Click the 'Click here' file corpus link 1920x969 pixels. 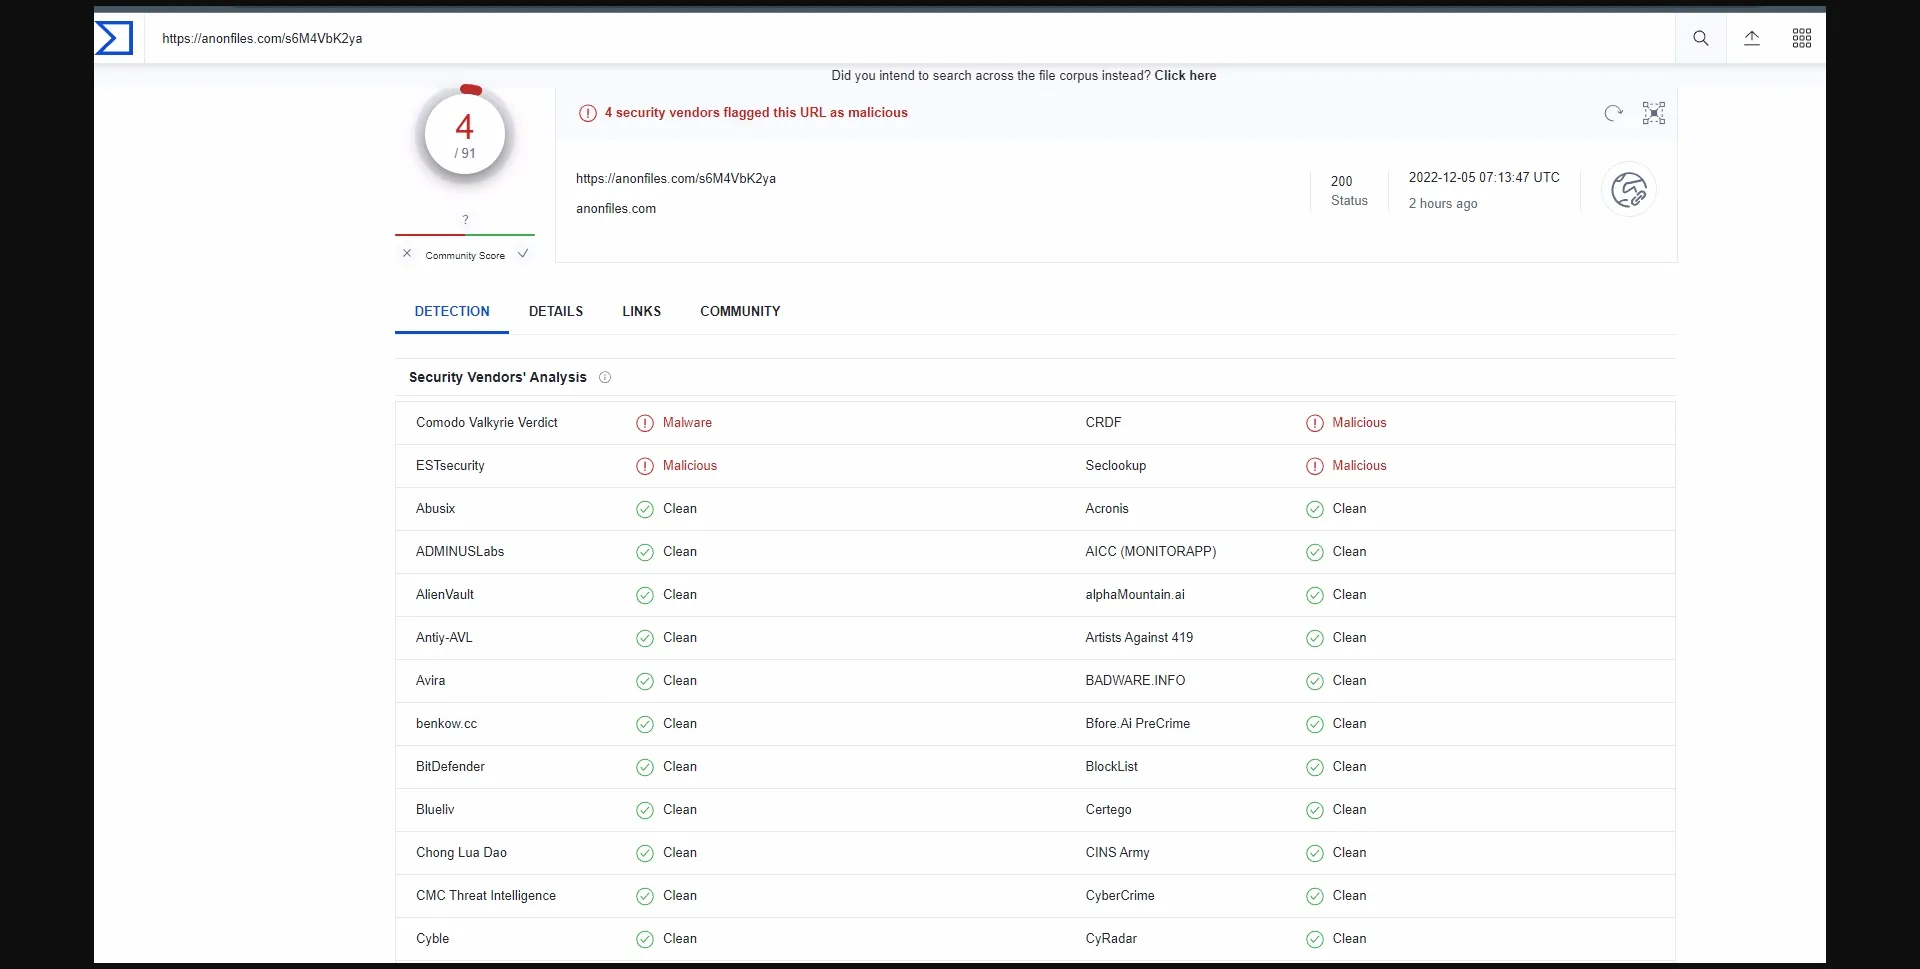click(1185, 75)
